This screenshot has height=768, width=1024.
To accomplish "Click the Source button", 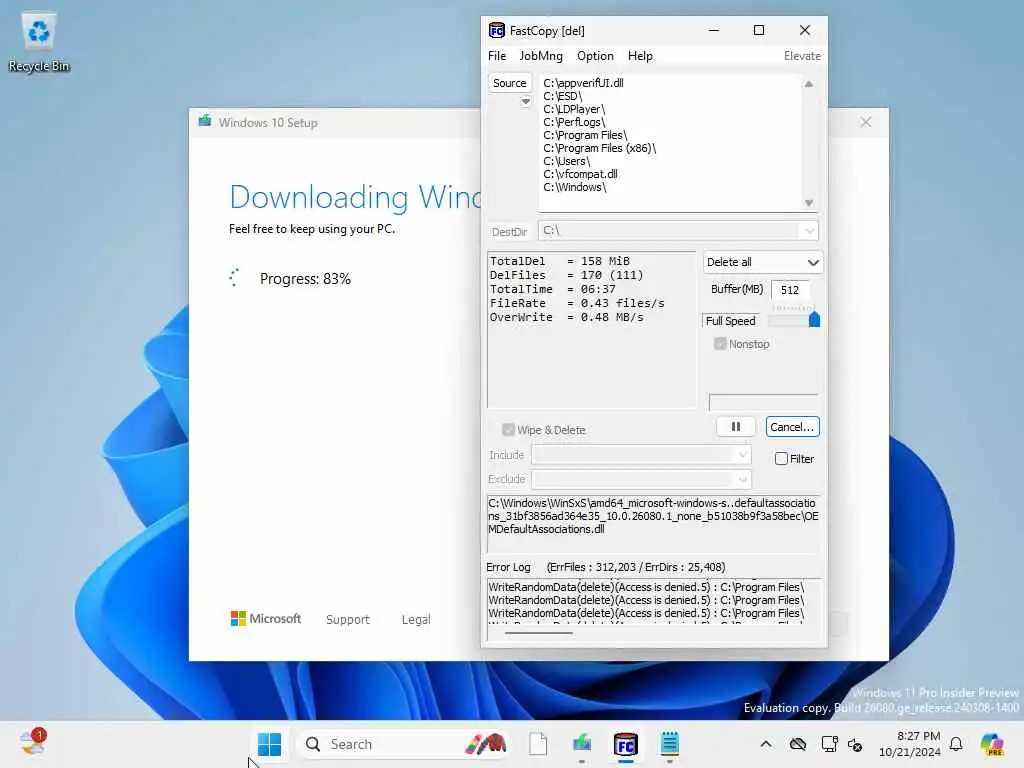I will (x=509, y=83).
